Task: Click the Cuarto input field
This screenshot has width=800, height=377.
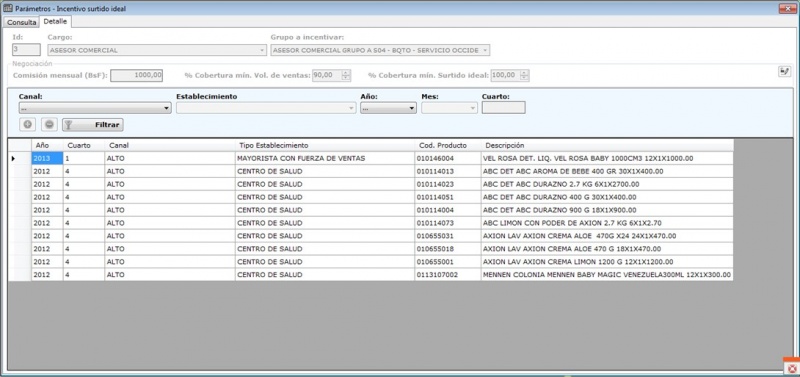Action: [x=503, y=108]
